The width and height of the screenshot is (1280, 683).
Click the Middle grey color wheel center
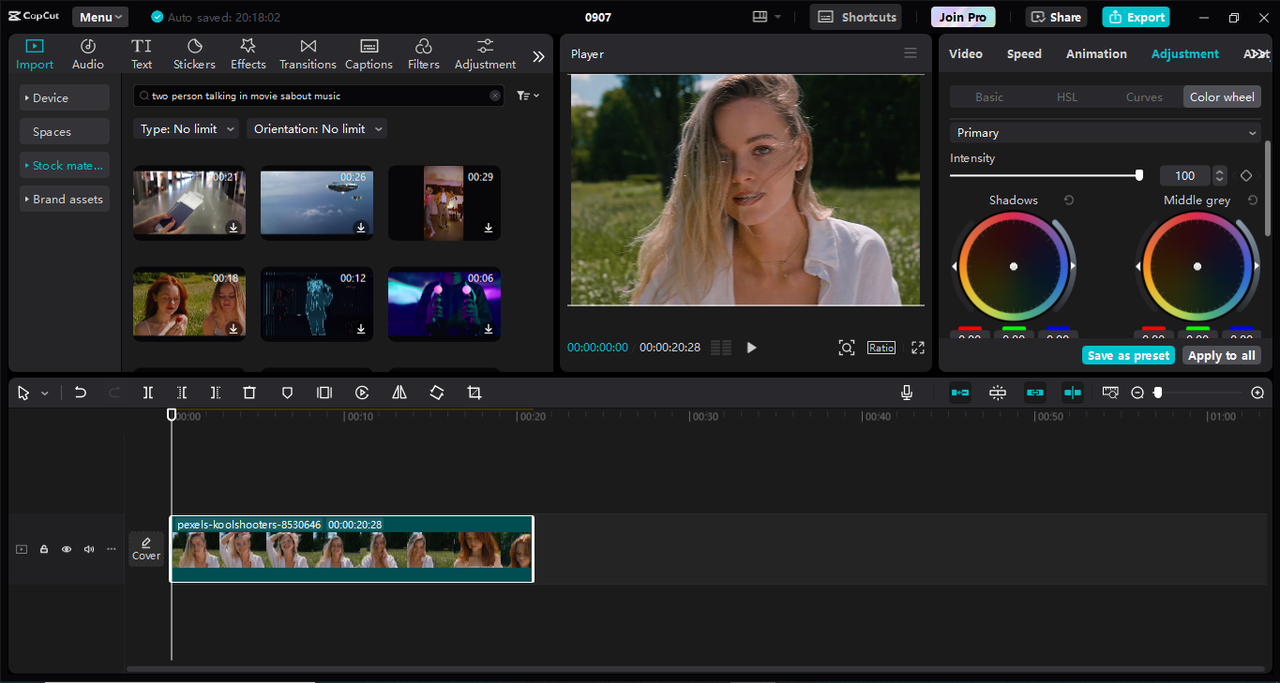point(1197,266)
